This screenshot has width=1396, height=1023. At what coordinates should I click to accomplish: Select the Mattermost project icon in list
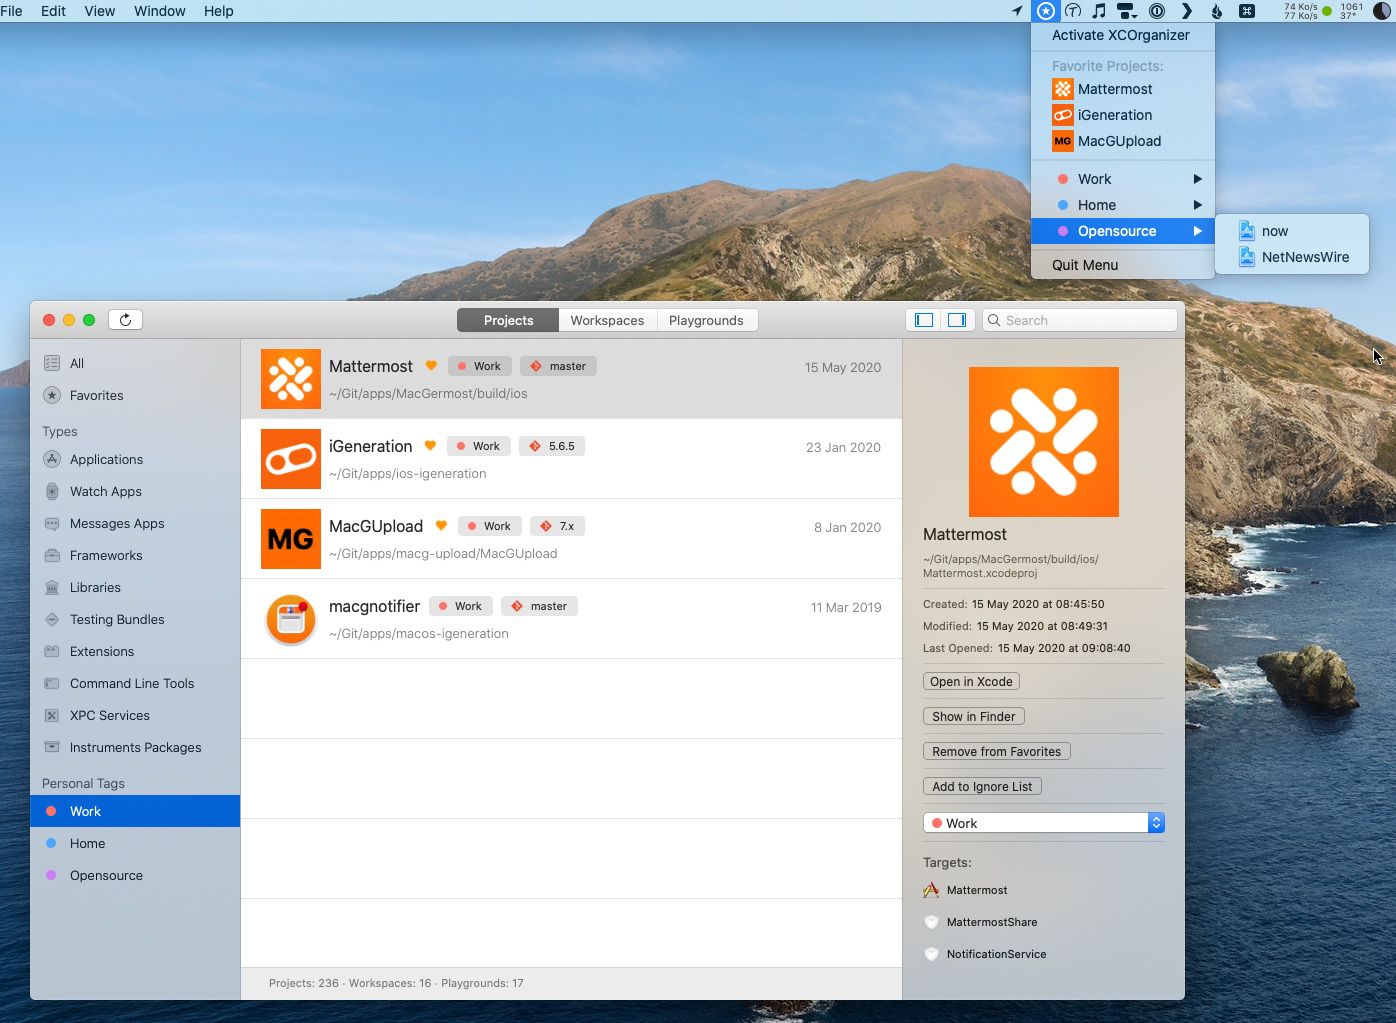pyautogui.click(x=291, y=379)
